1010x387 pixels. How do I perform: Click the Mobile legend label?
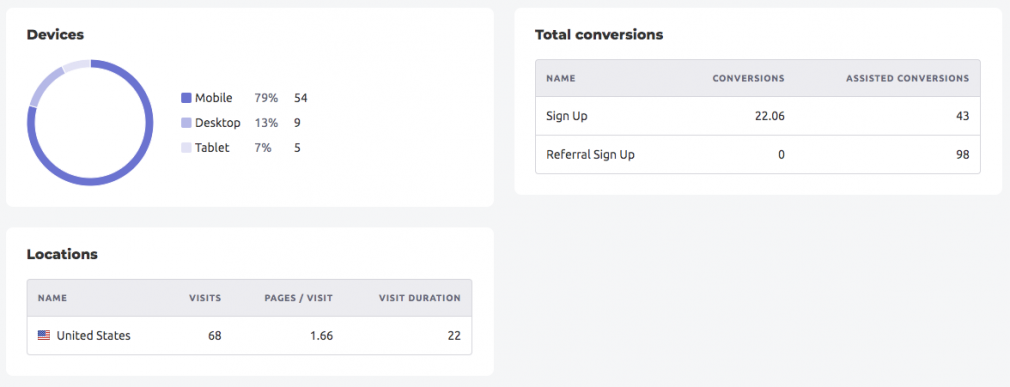coord(214,98)
